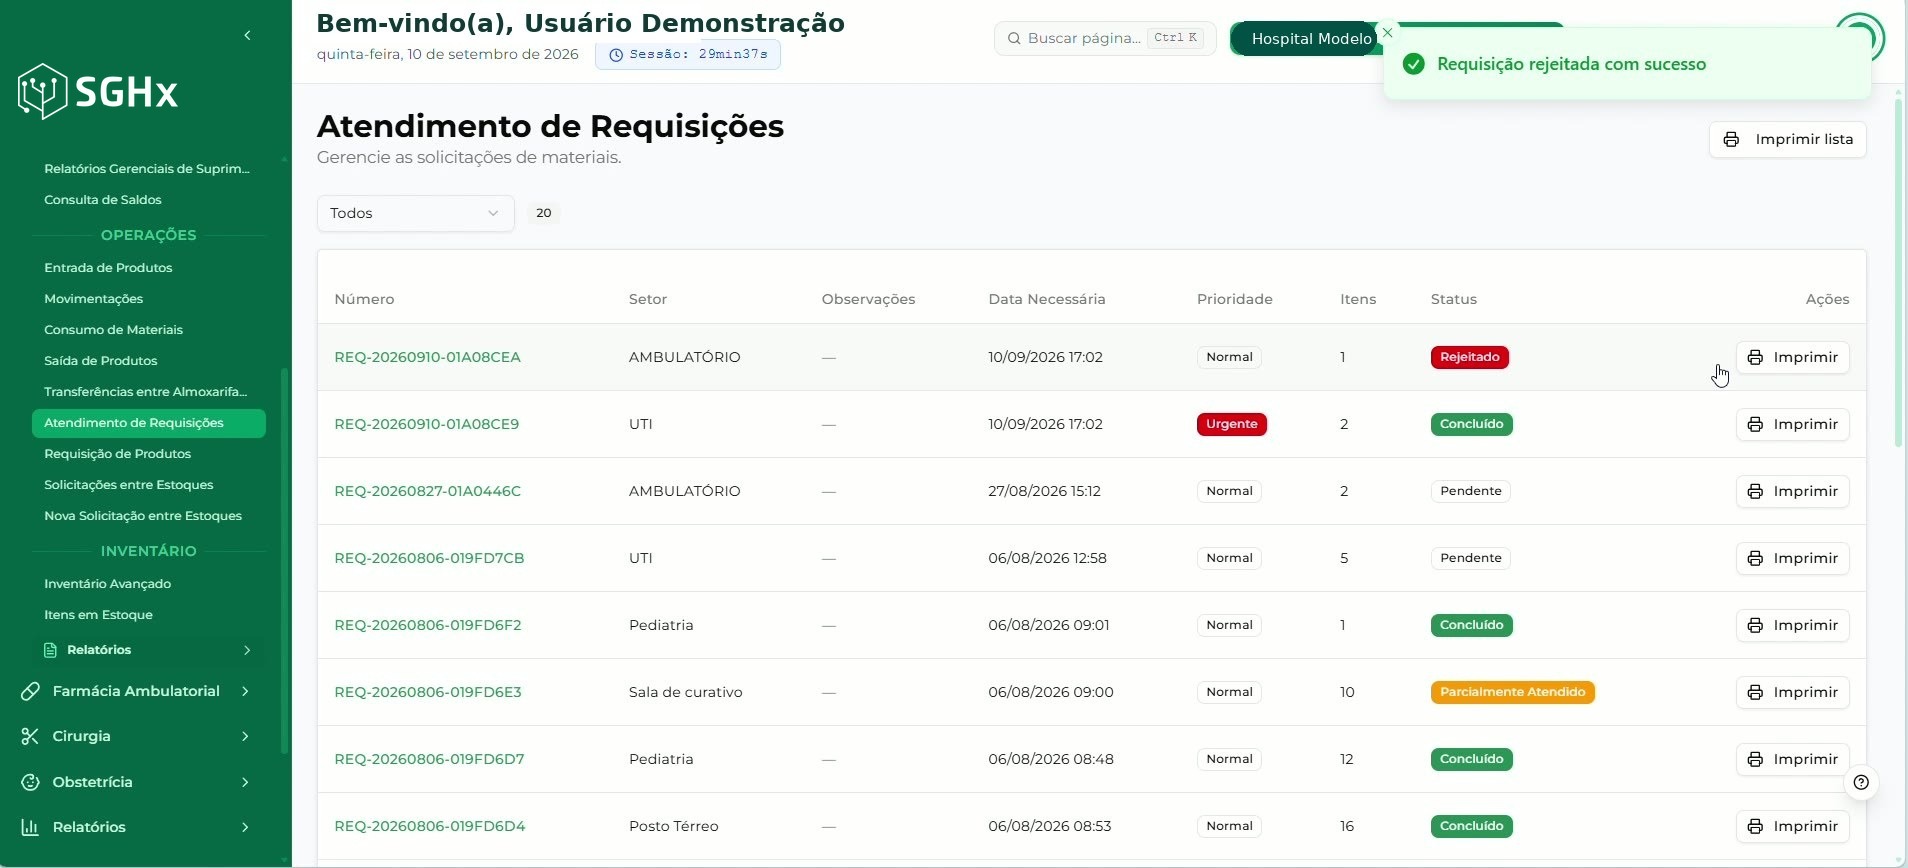
Task: Click the Parcialmente Atendido status badge
Action: click(1512, 692)
